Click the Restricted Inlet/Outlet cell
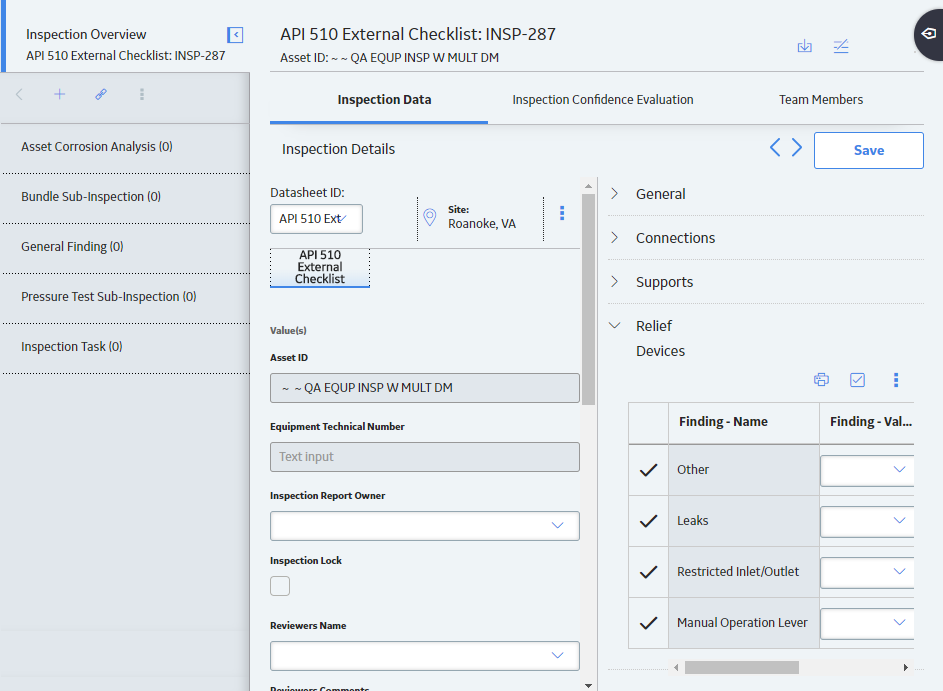The height and width of the screenshot is (691, 943). point(744,572)
